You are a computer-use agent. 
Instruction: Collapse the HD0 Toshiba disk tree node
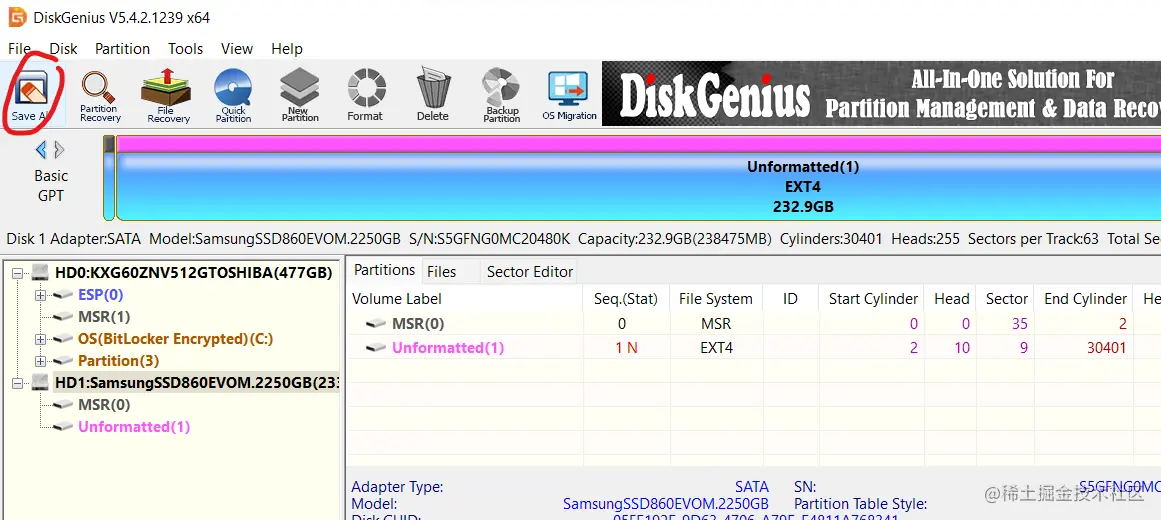click(x=19, y=273)
